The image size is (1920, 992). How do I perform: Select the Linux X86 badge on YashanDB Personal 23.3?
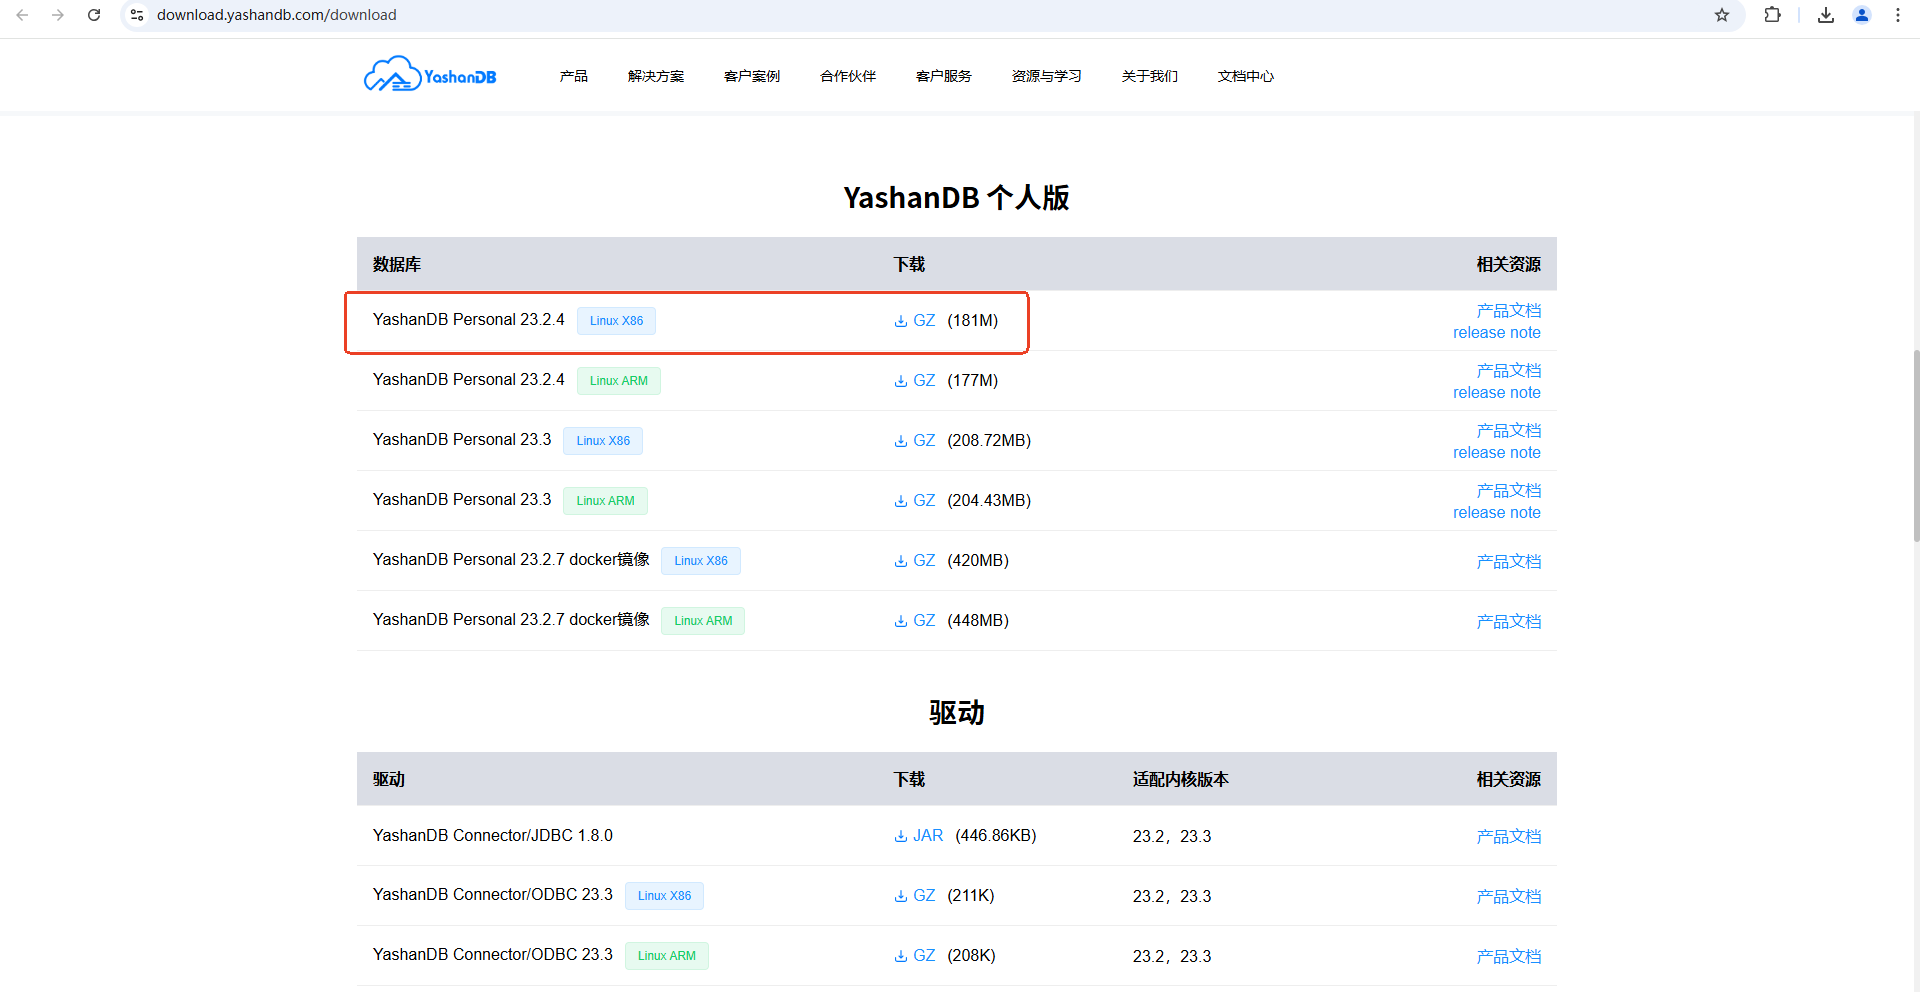coord(602,440)
